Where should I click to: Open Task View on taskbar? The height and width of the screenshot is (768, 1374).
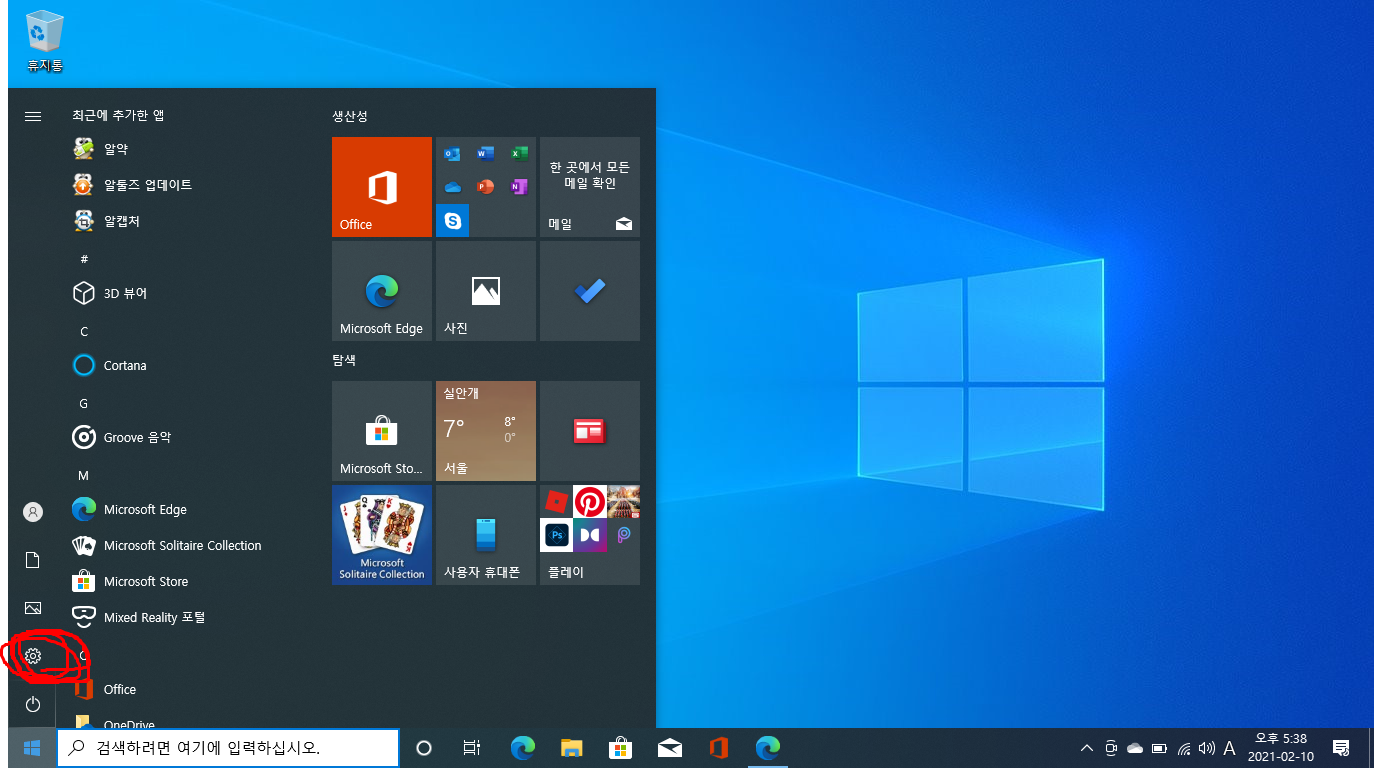click(x=472, y=747)
